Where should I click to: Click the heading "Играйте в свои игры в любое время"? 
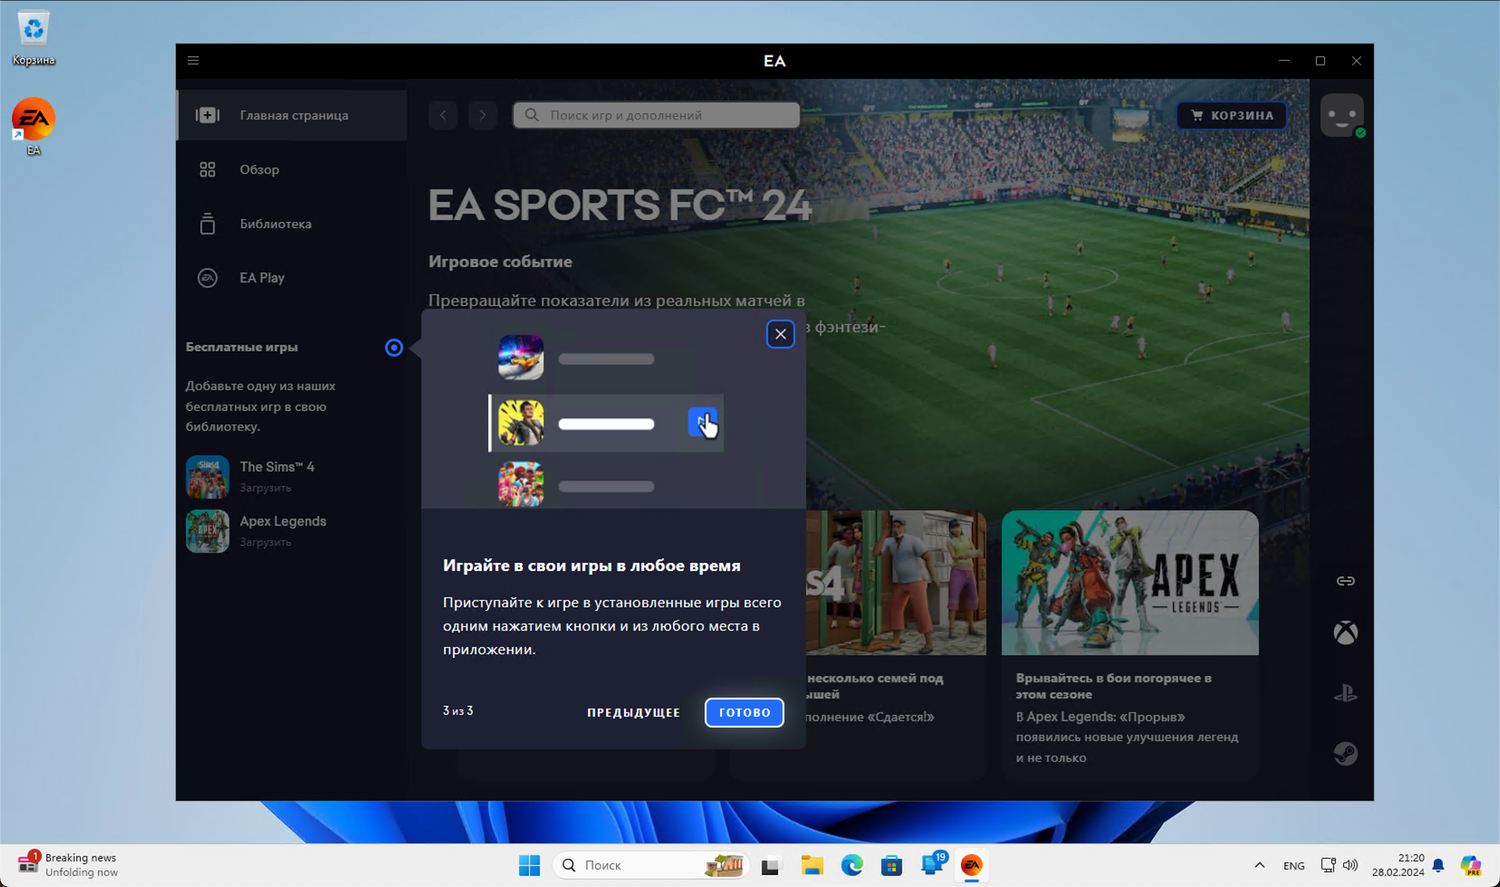(592, 566)
